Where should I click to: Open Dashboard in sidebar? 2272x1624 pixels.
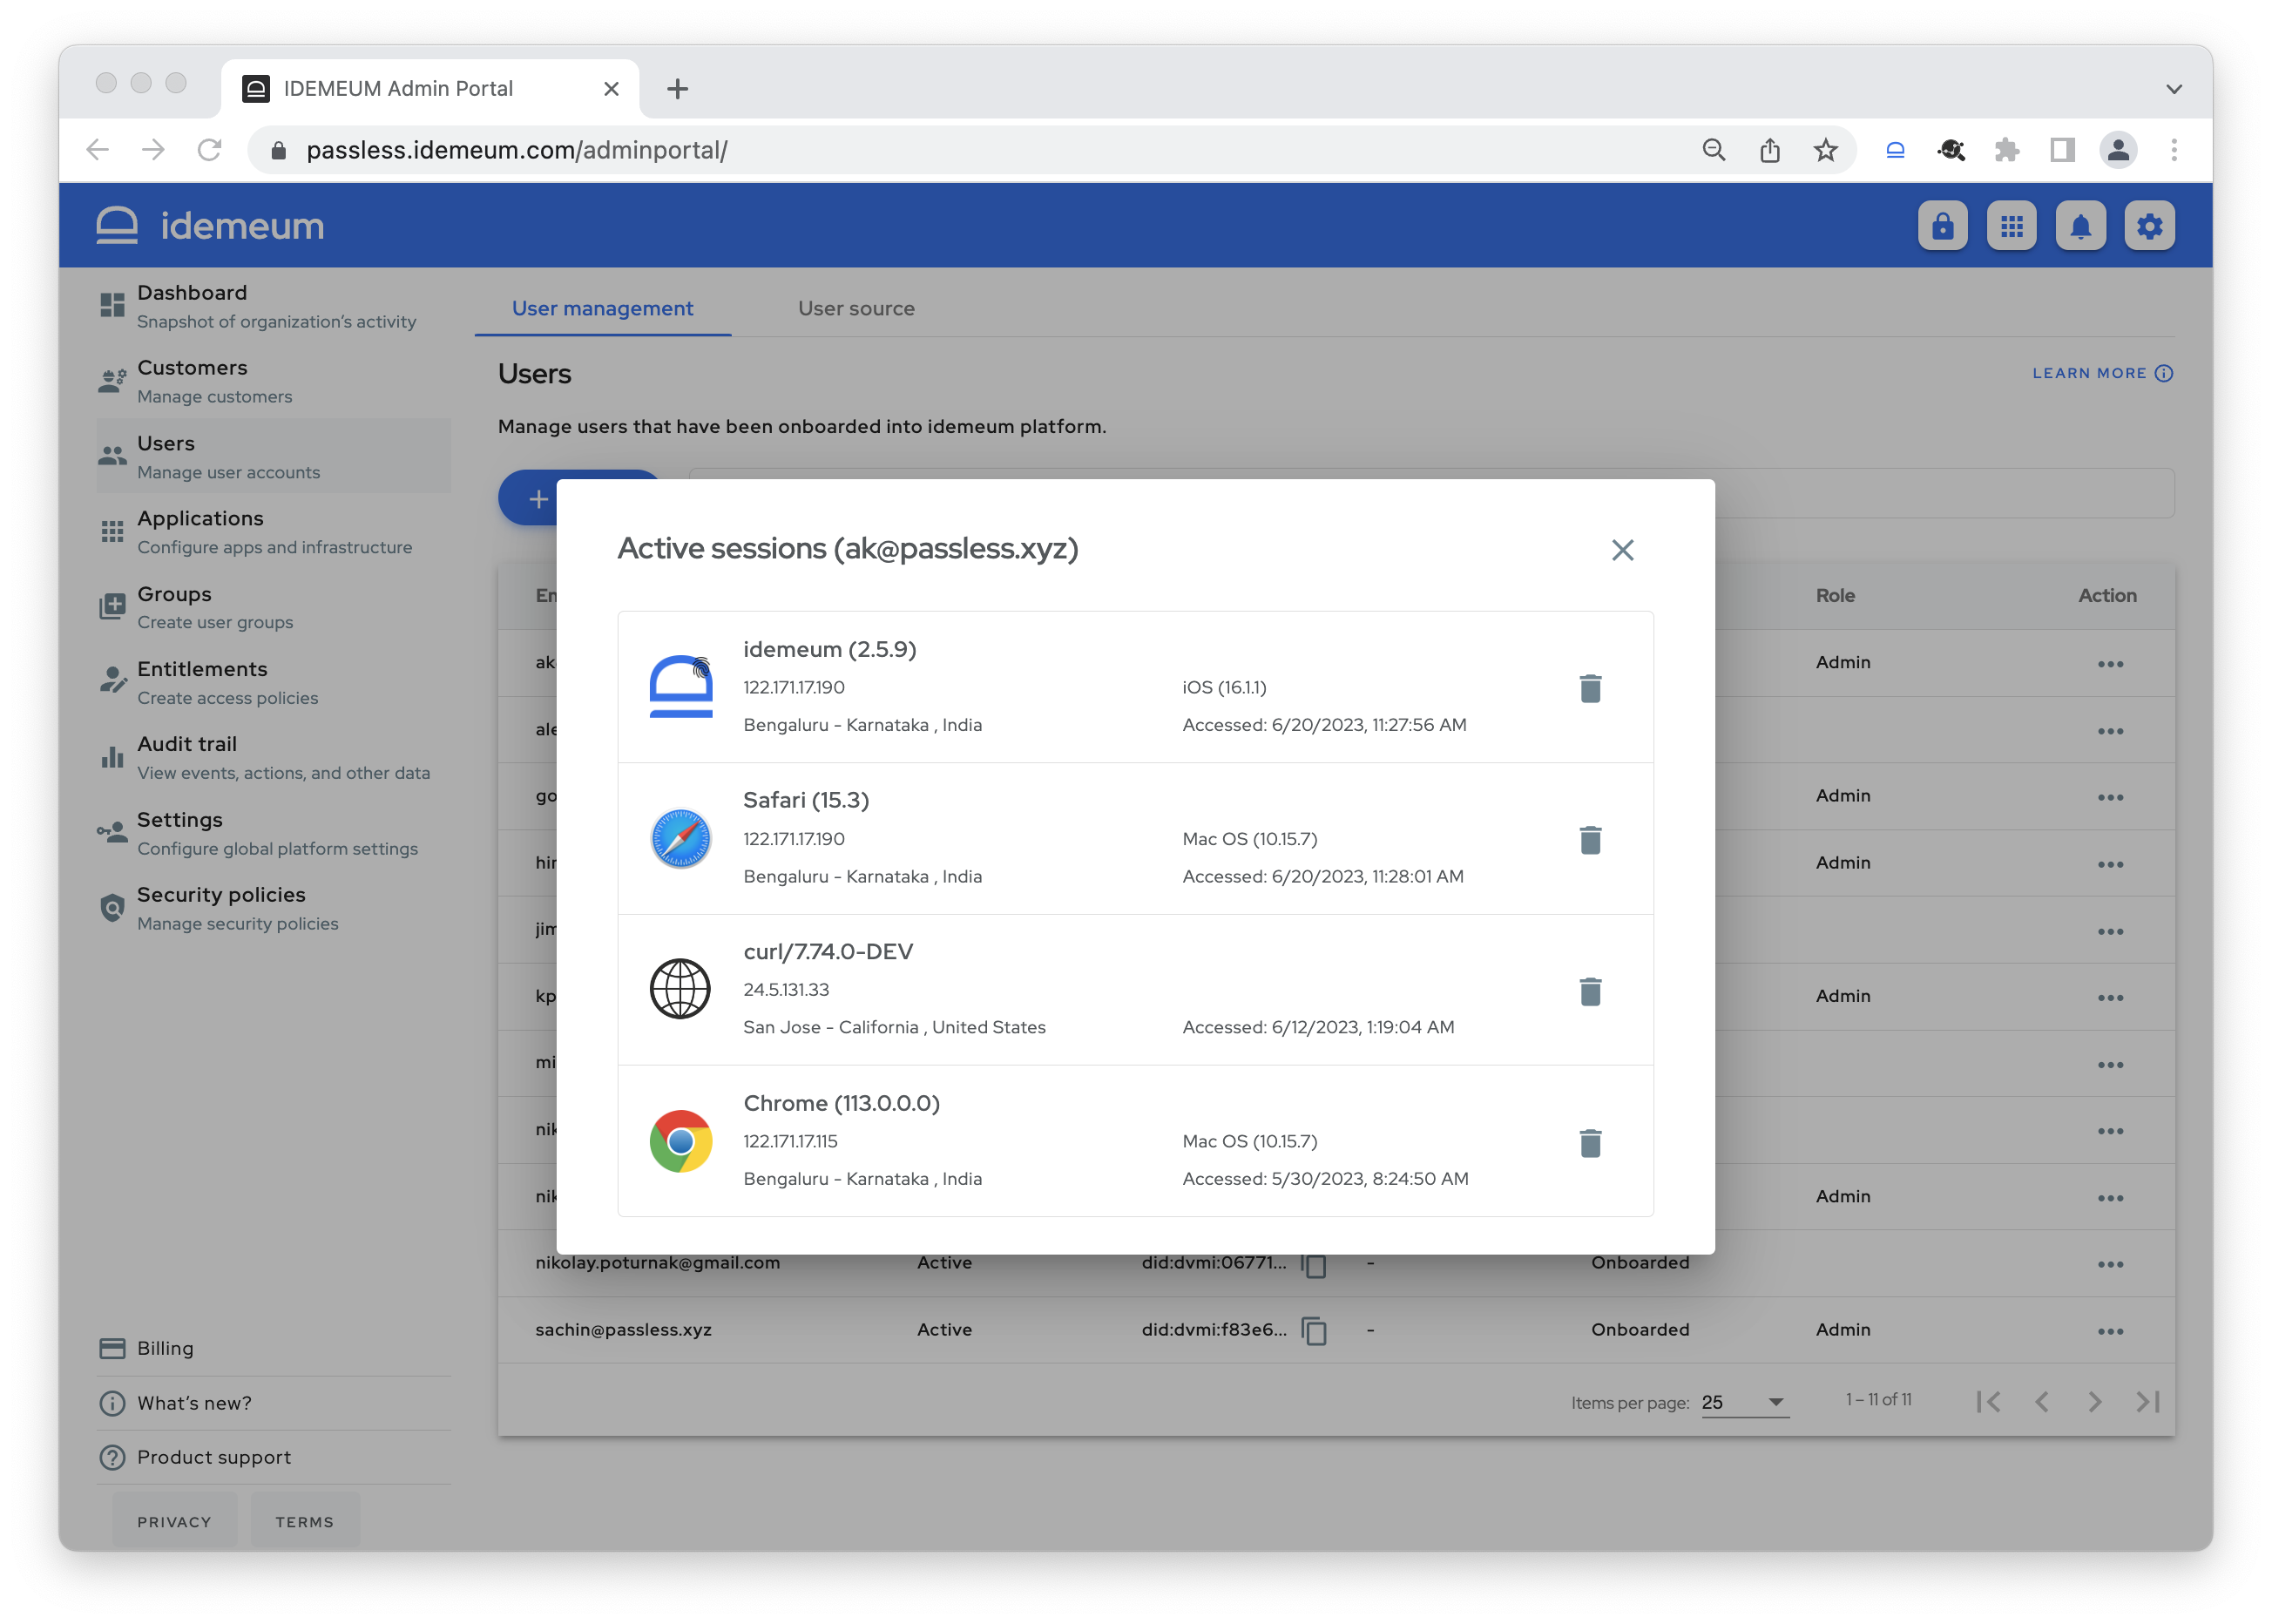coord(272,306)
